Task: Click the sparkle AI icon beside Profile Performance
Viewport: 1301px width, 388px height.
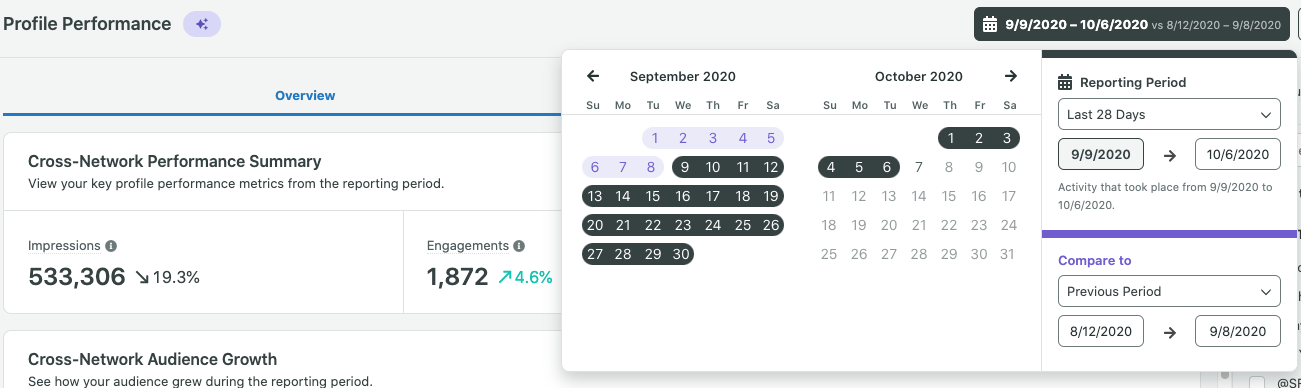Action: point(202,24)
